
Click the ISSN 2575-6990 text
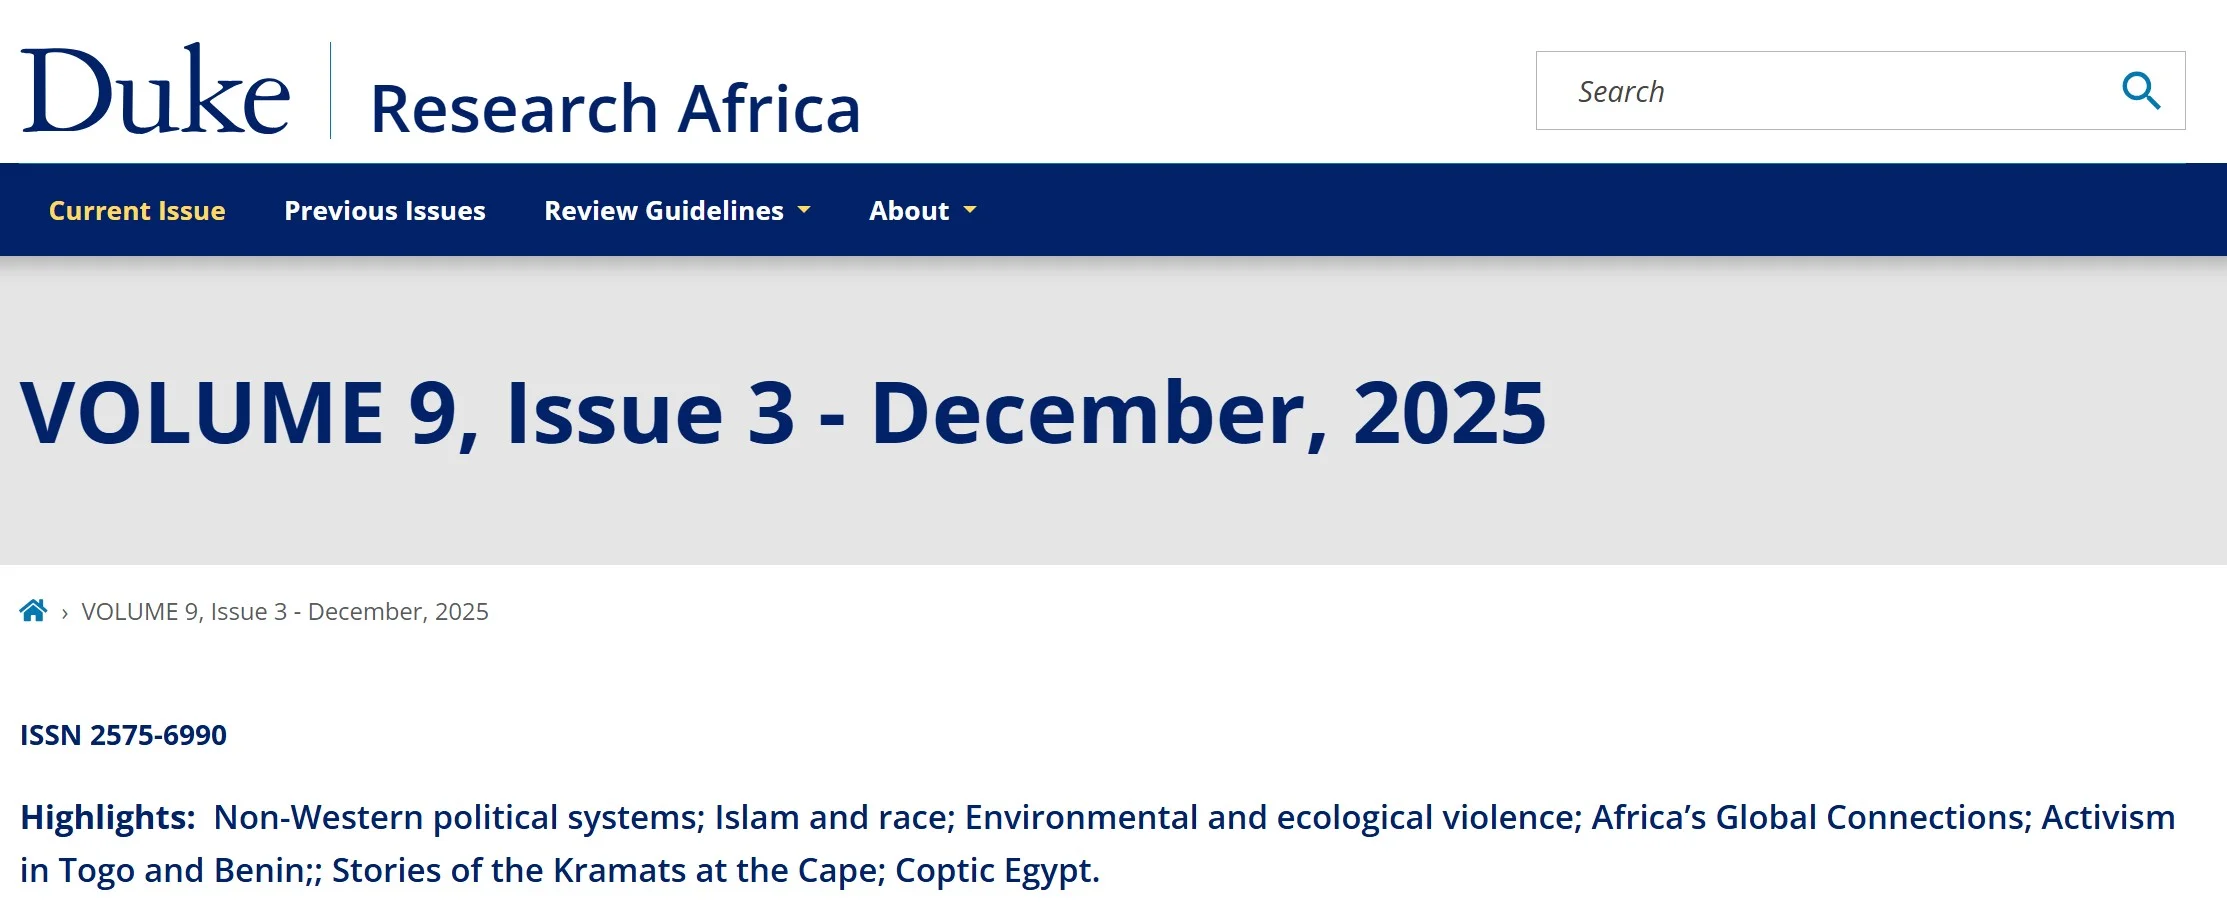click(x=123, y=735)
